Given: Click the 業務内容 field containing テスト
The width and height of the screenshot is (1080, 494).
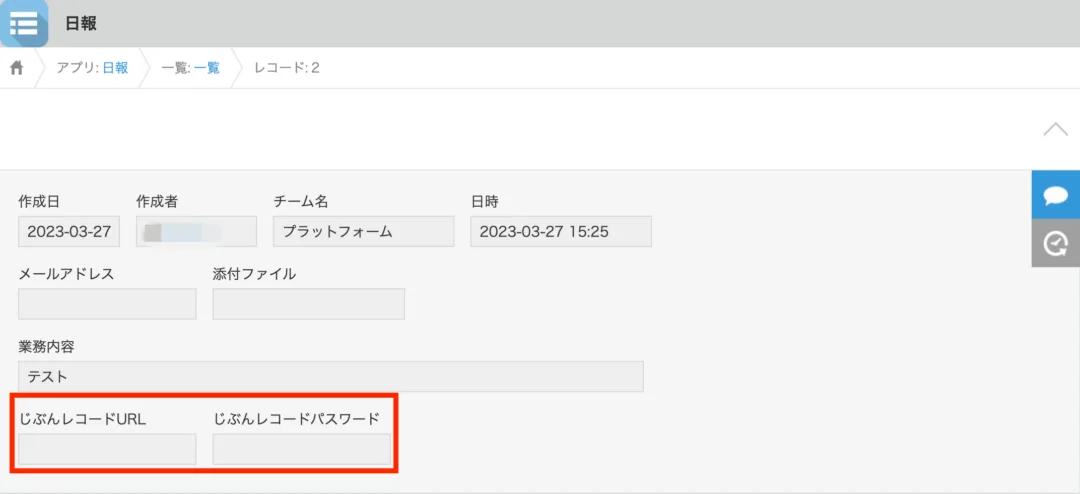Looking at the screenshot, I should (331, 377).
